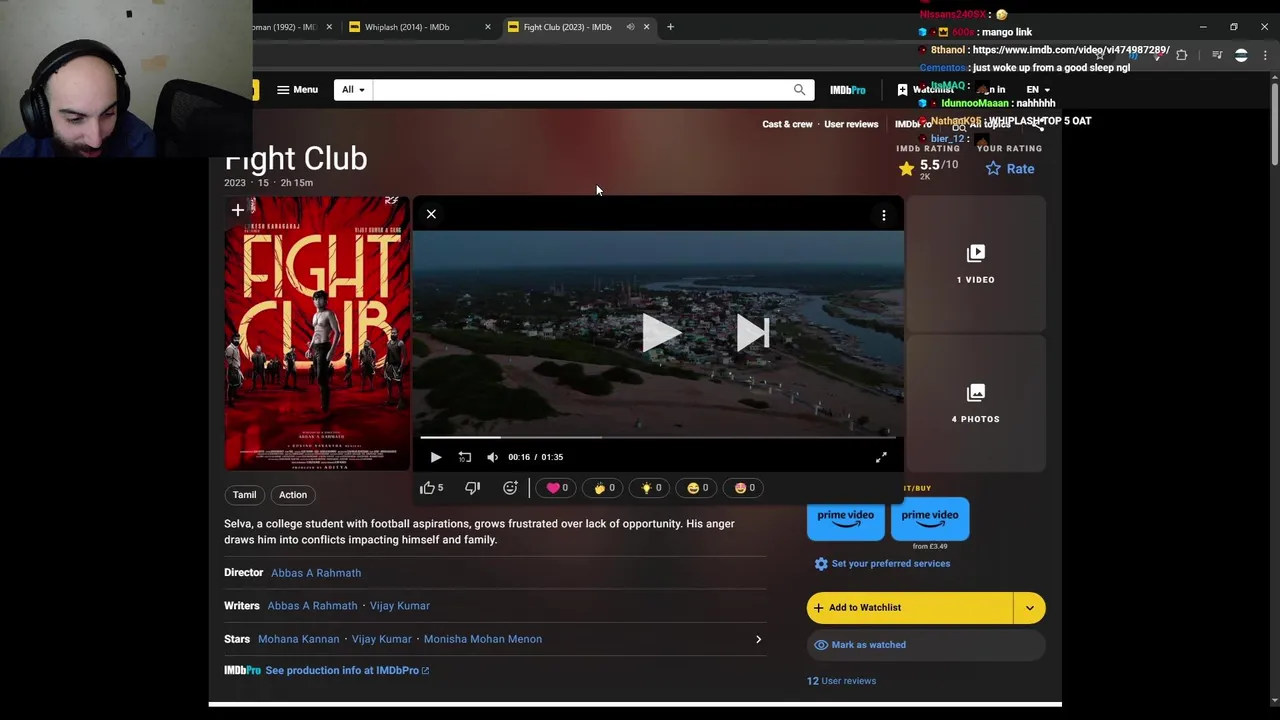Screen dimensions: 1280x720
Task: Select the Action genre chip
Action: coord(293,495)
